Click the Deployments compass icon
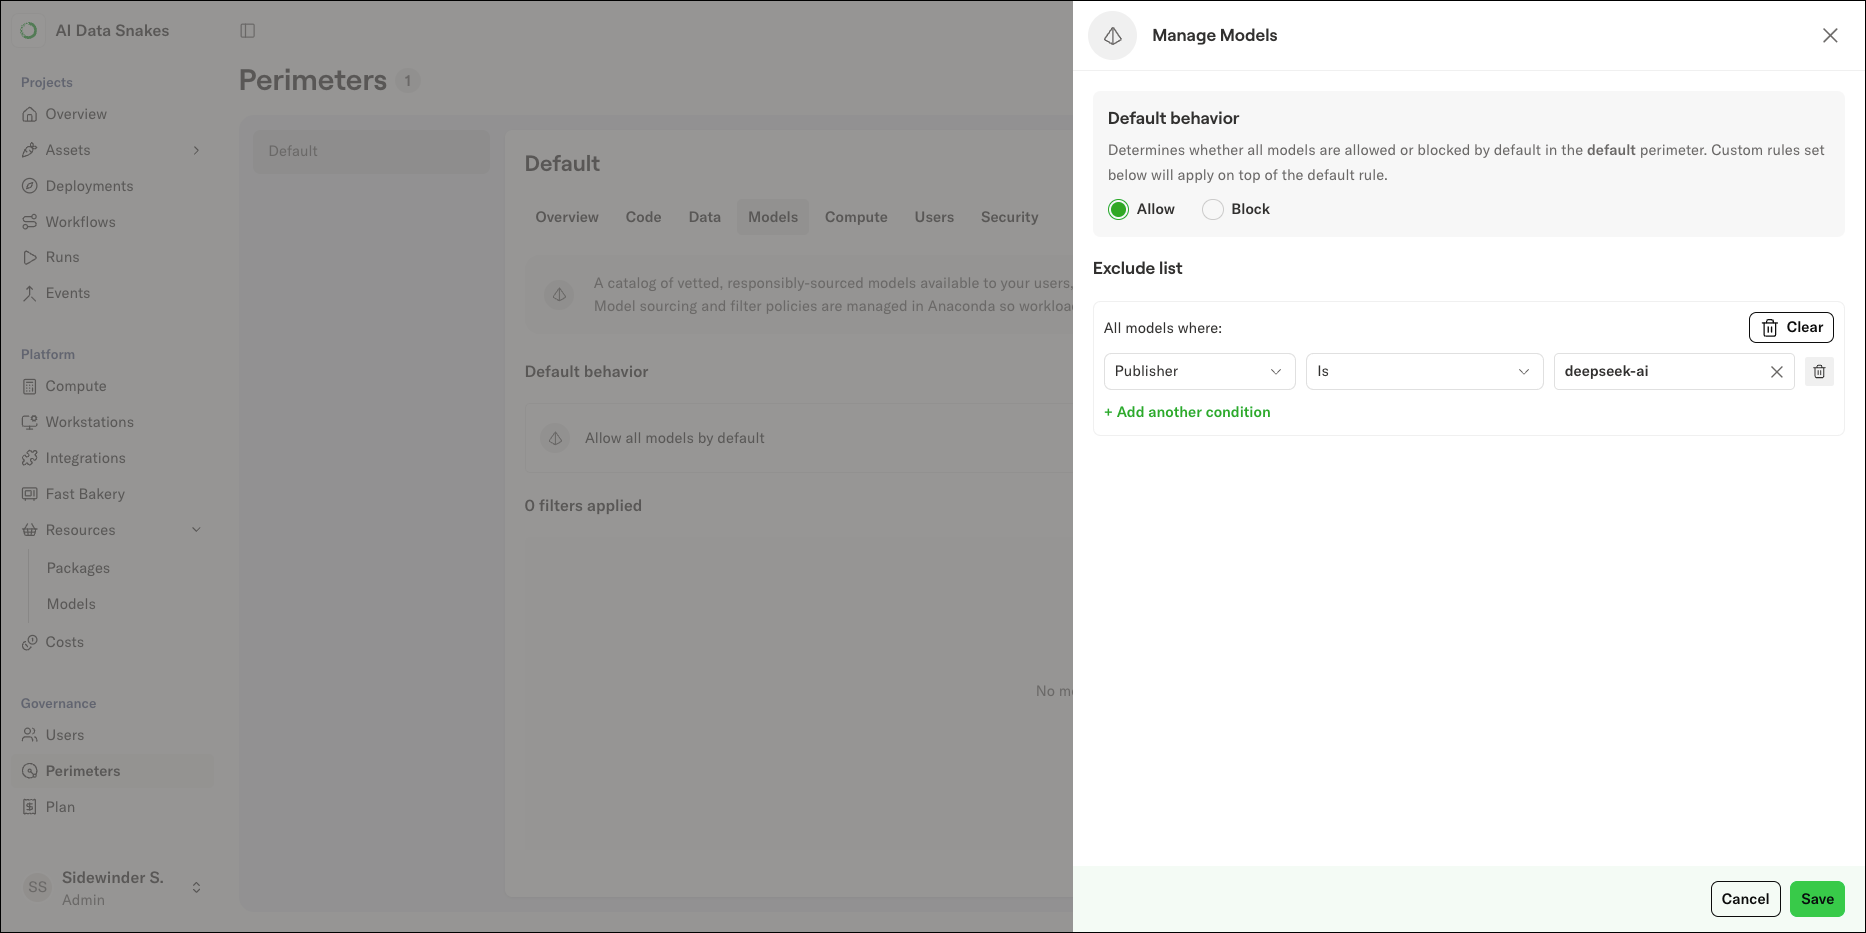 pyautogui.click(x=30, y=186)
